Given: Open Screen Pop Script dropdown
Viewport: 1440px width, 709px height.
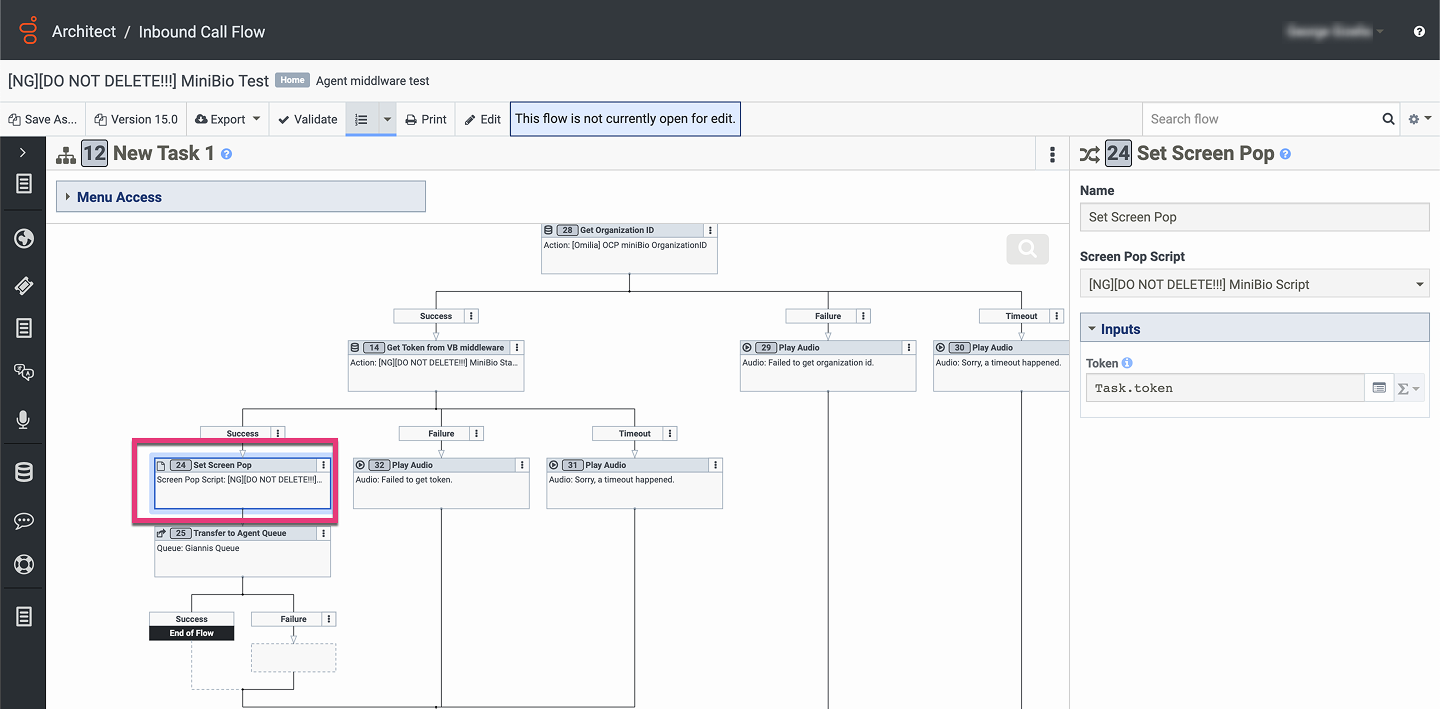Looking at the screenshot, I should coord(1254,284).
